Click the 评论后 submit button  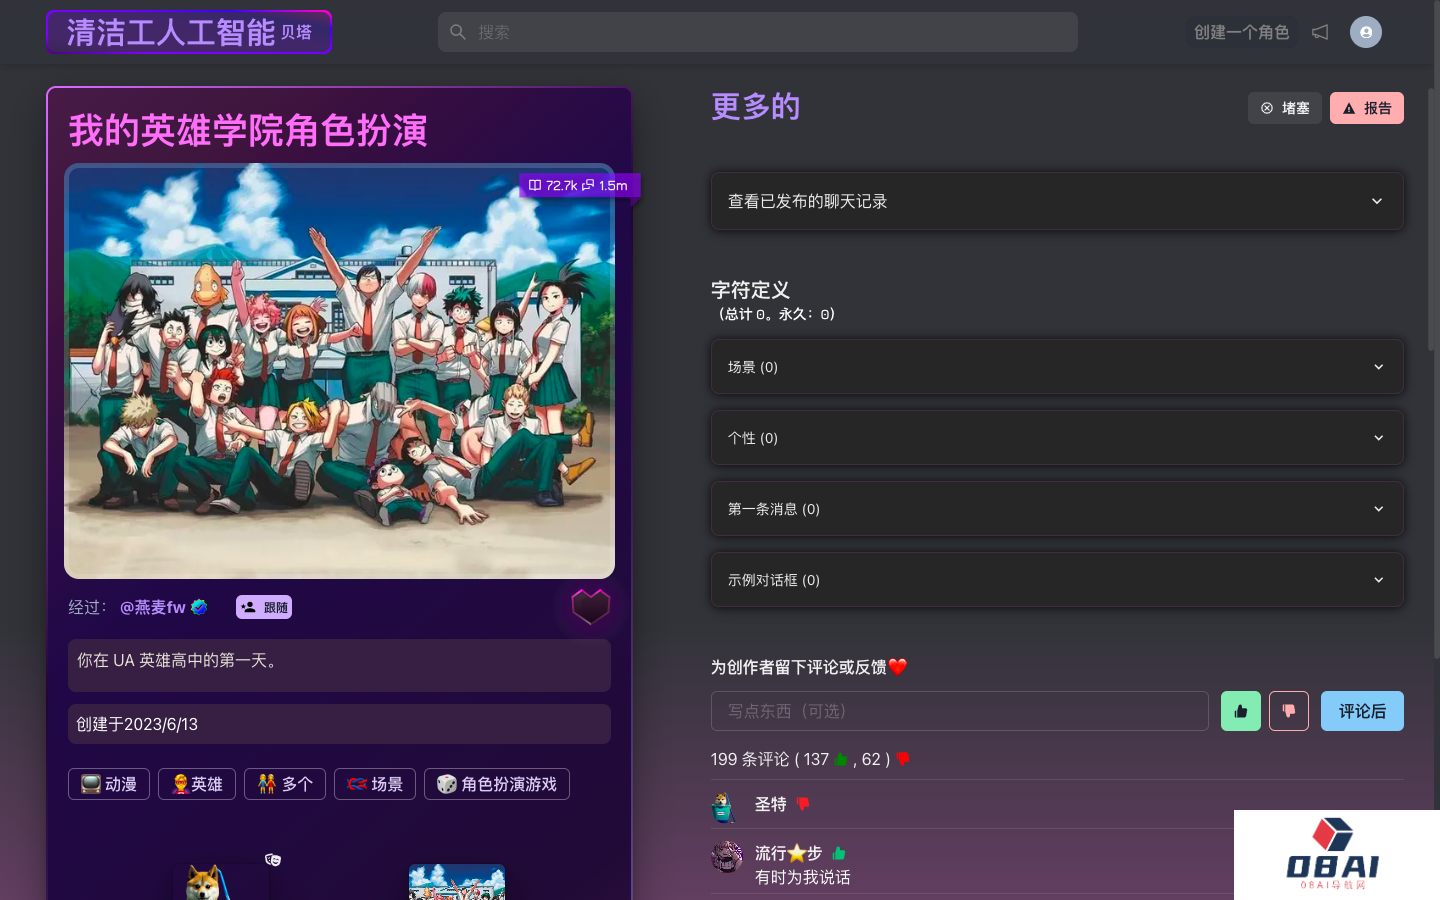point(1361,711)
